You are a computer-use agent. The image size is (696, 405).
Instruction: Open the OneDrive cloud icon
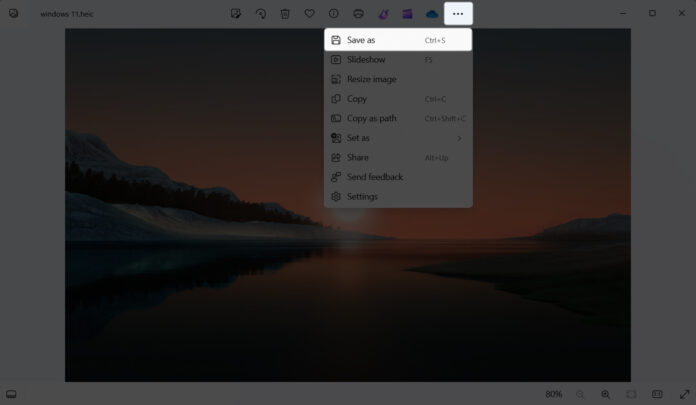point(432,14)
